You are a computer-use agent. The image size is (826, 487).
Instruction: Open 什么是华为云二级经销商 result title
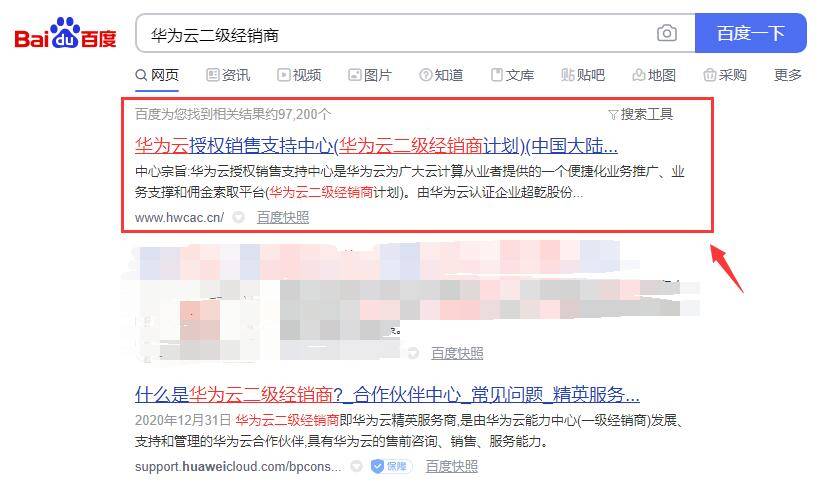point(387,395)
